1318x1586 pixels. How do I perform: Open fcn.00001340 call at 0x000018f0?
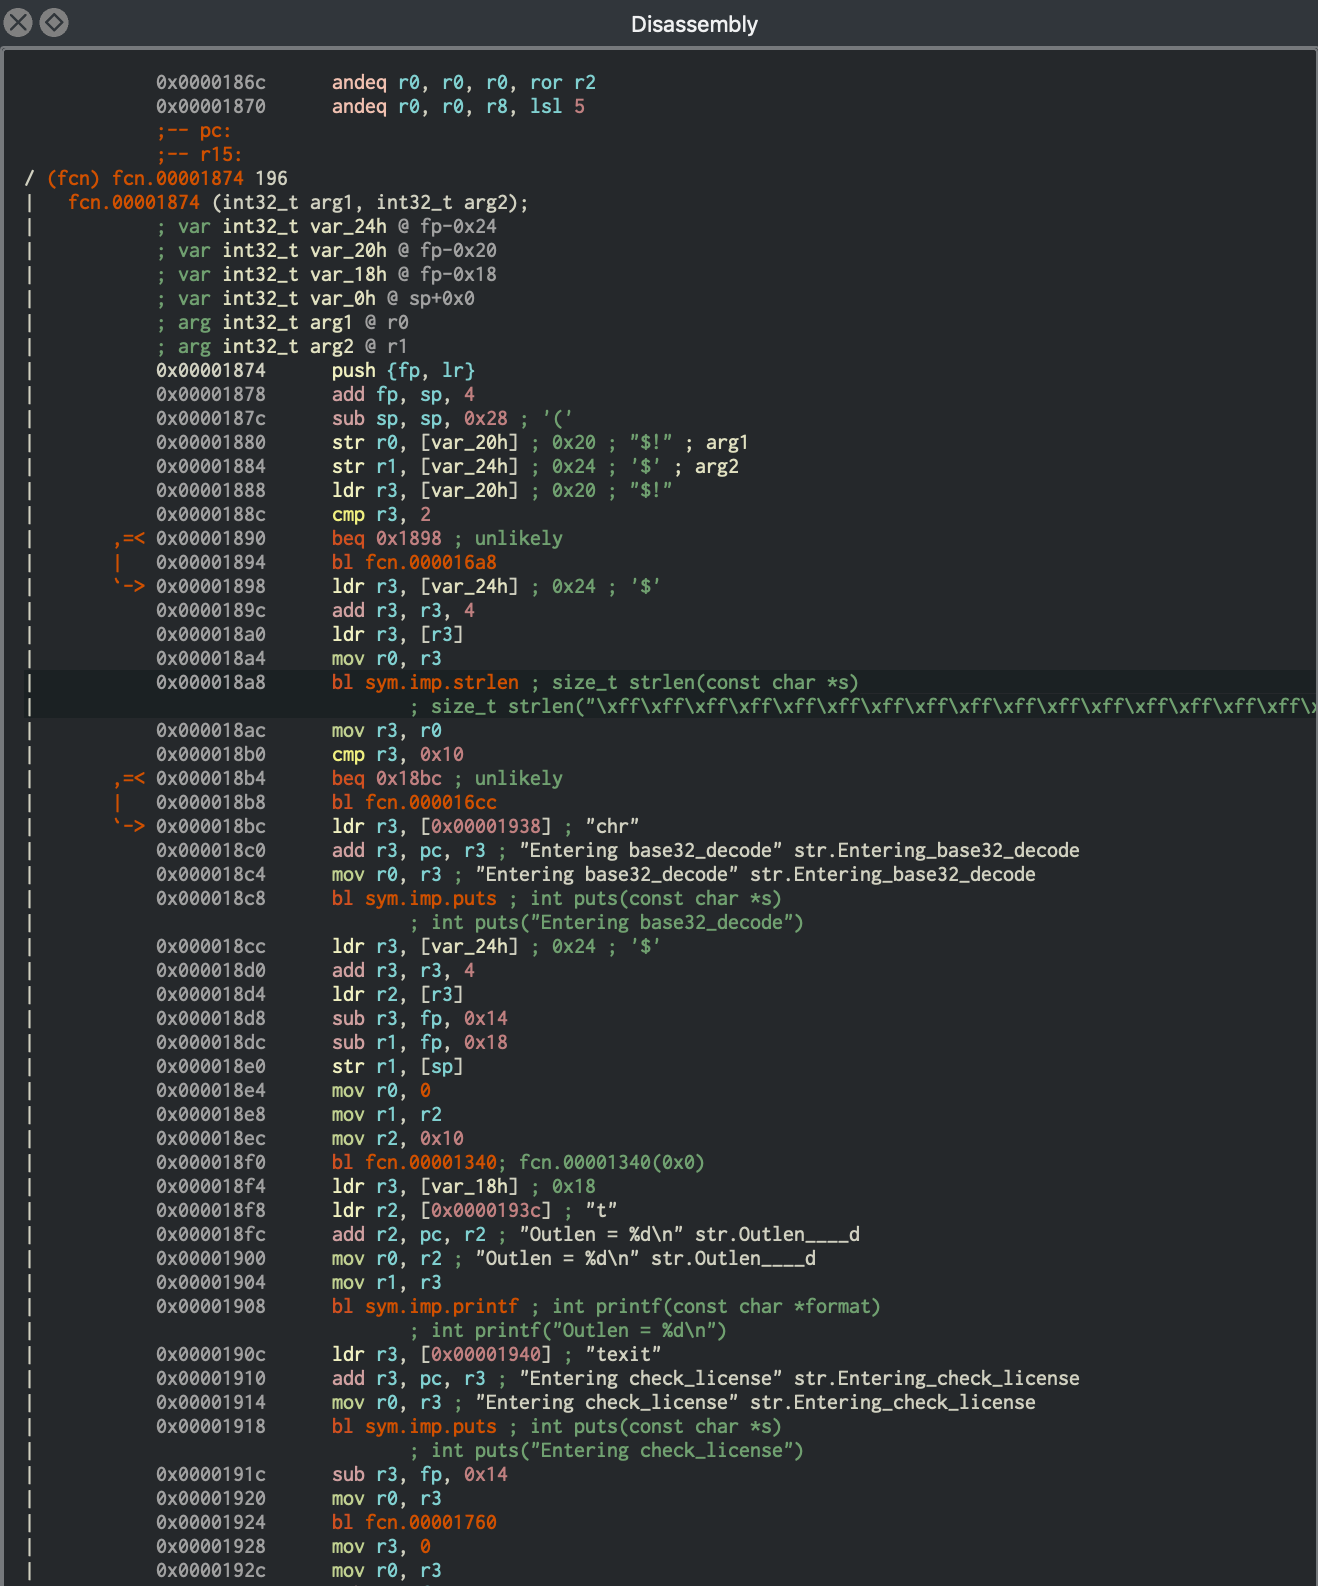430,1162
